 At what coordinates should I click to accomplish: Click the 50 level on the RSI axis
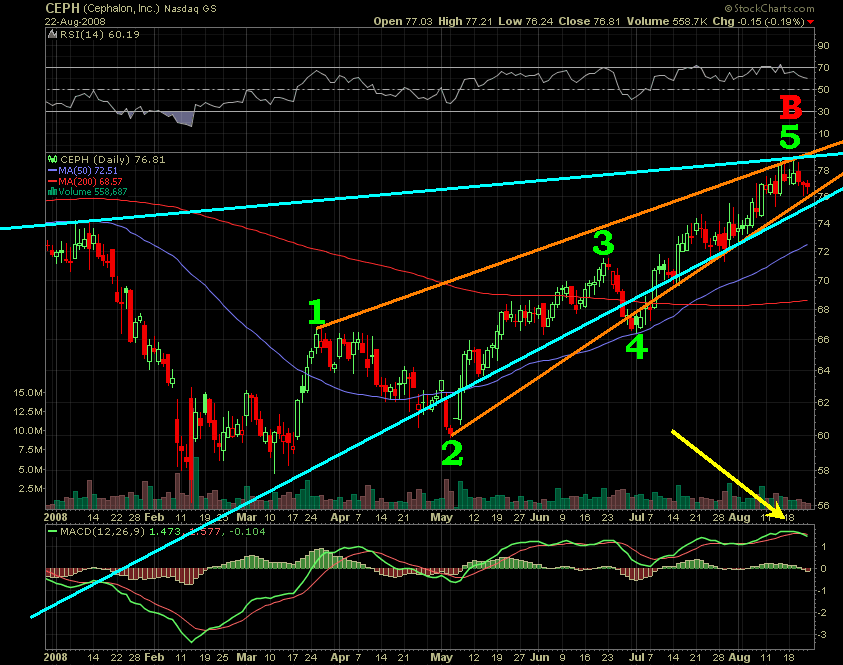(823, 89)
